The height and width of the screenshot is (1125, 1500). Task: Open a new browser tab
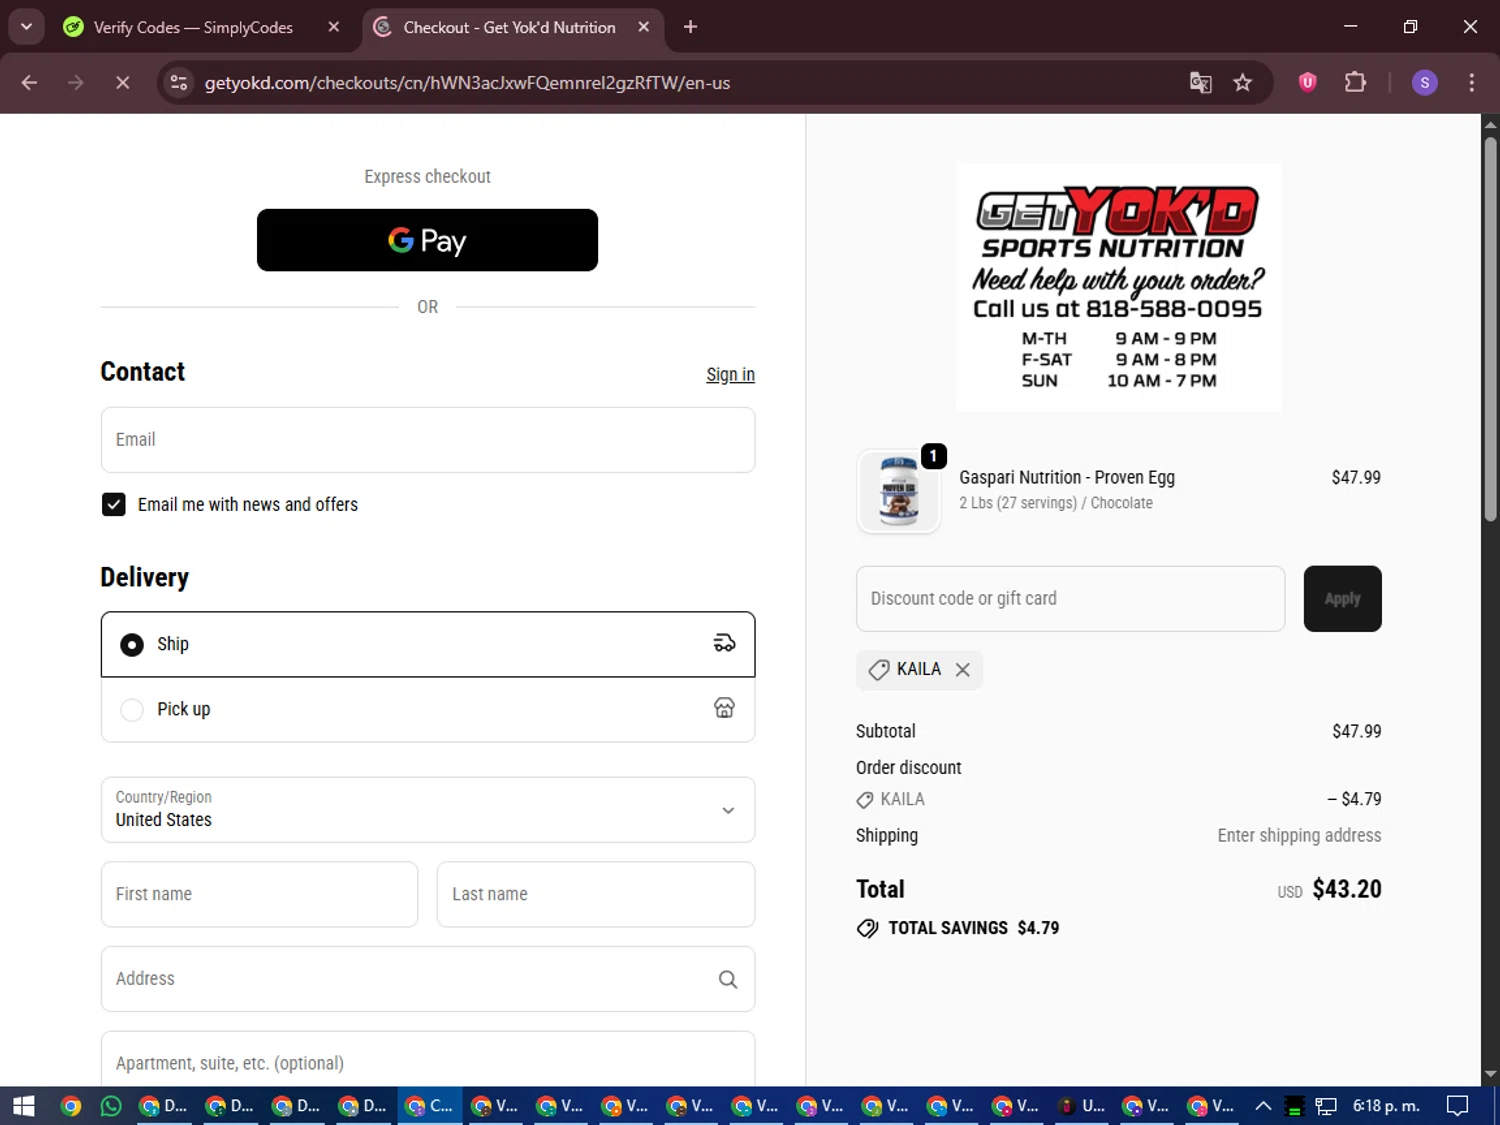click(x=690, y=27)
